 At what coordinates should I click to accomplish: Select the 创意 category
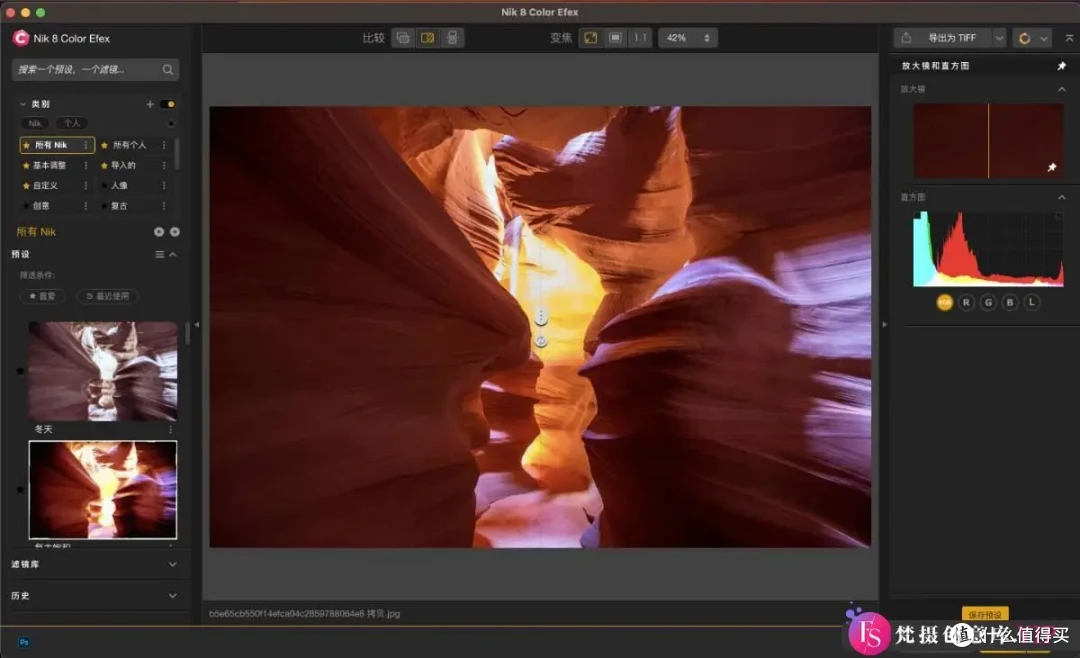point(41,206)
